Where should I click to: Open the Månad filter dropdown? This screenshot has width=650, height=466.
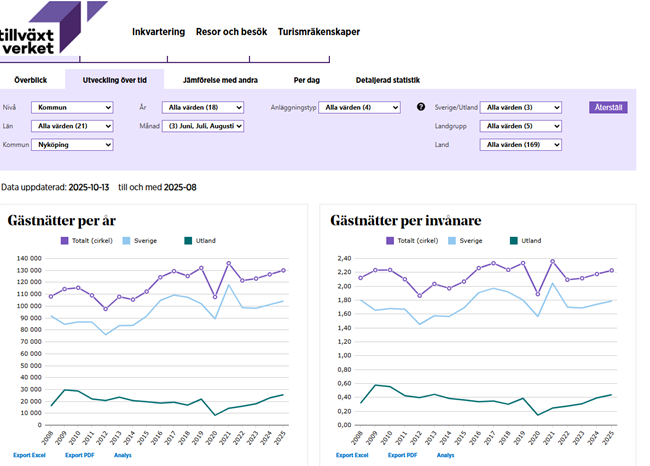[204, 126]
